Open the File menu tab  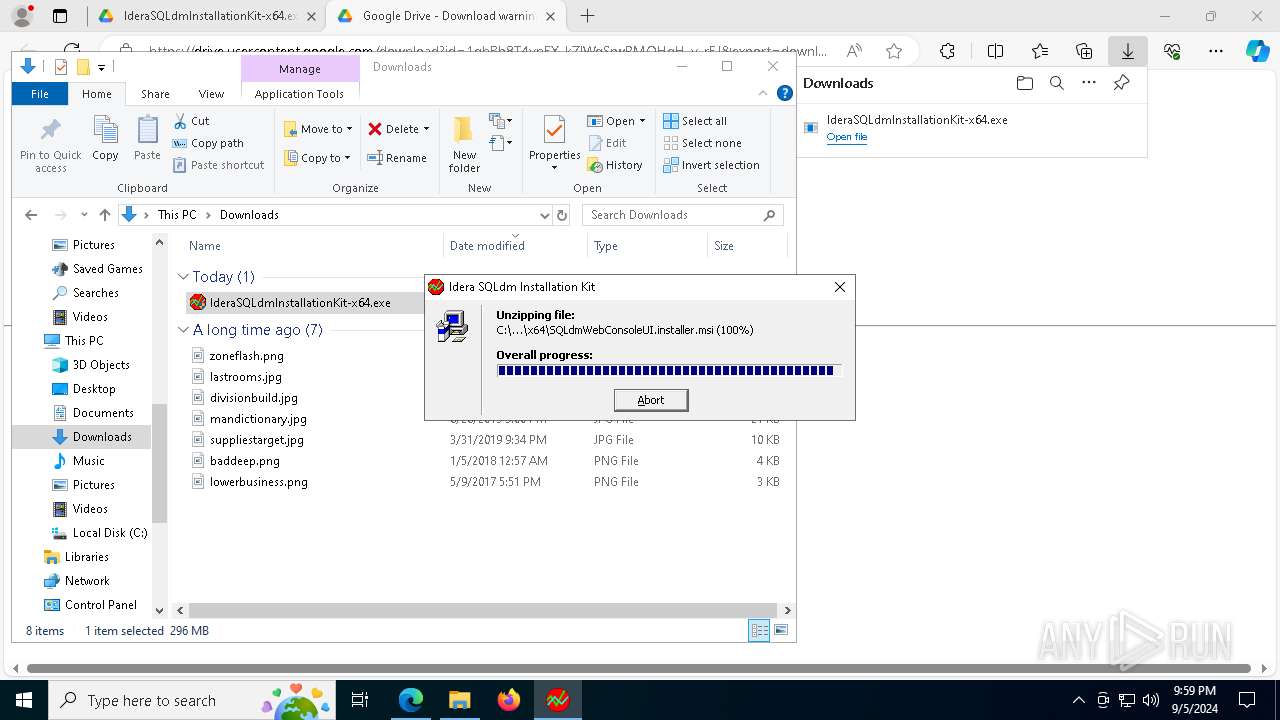point(40,94)
